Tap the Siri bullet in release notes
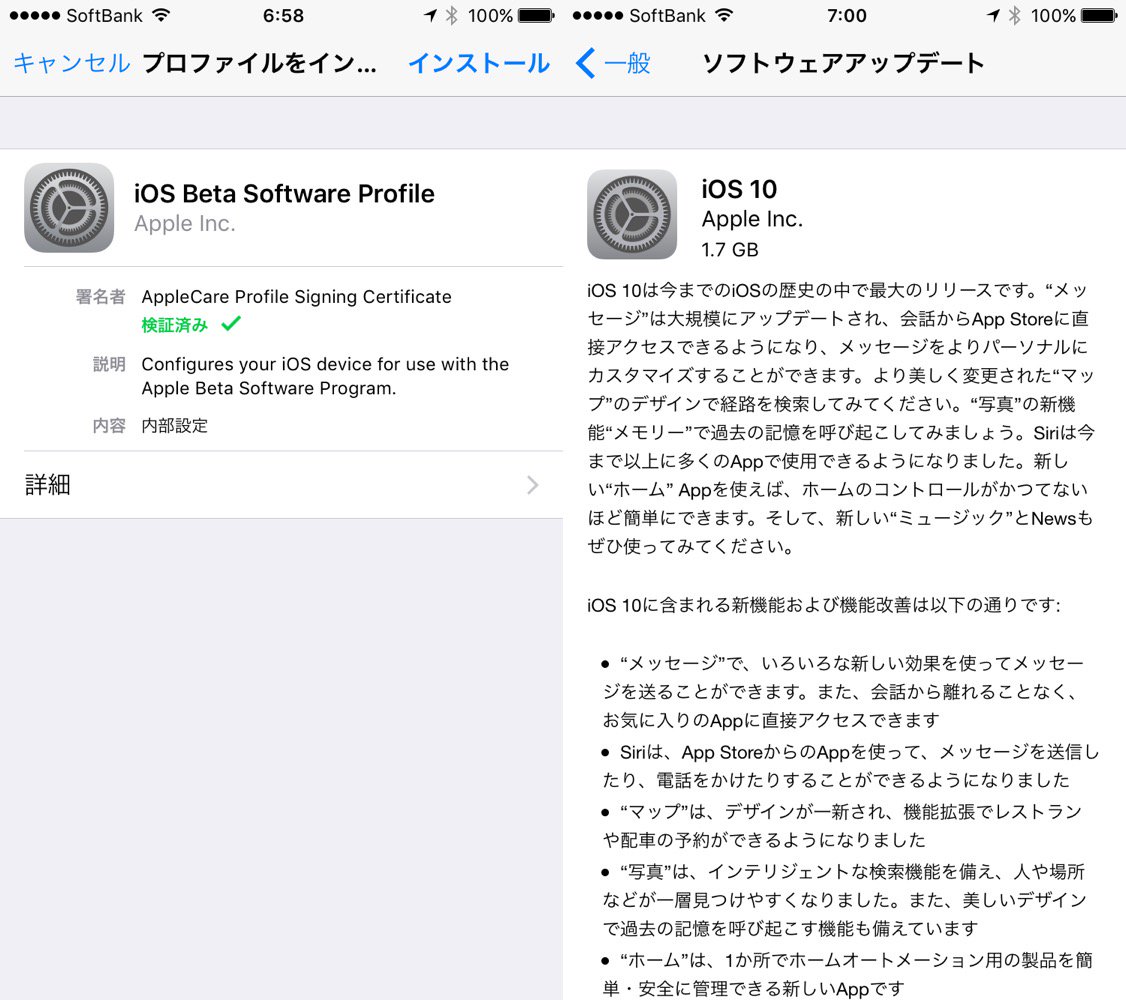This screenshot has height=1000, width=1126. 850,766
